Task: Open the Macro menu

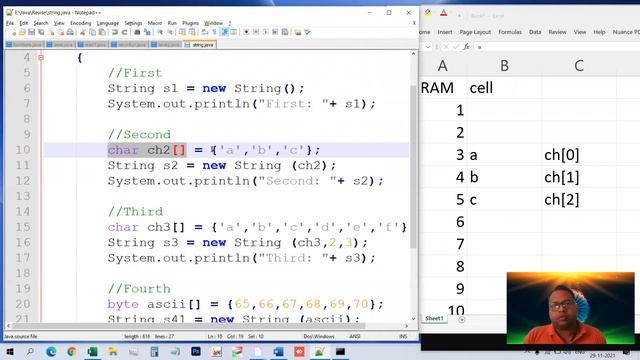Action: click(x=155, y=23)
